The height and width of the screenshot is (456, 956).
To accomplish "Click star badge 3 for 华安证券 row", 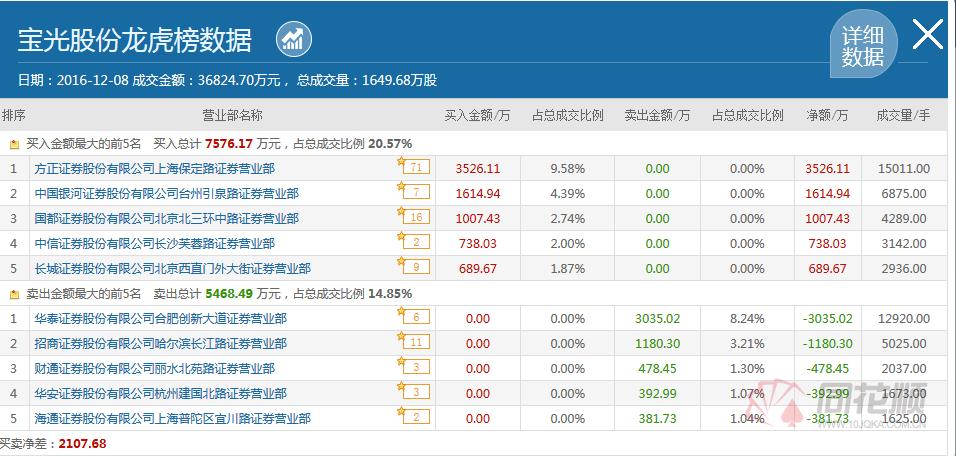I will coord(413,391).
